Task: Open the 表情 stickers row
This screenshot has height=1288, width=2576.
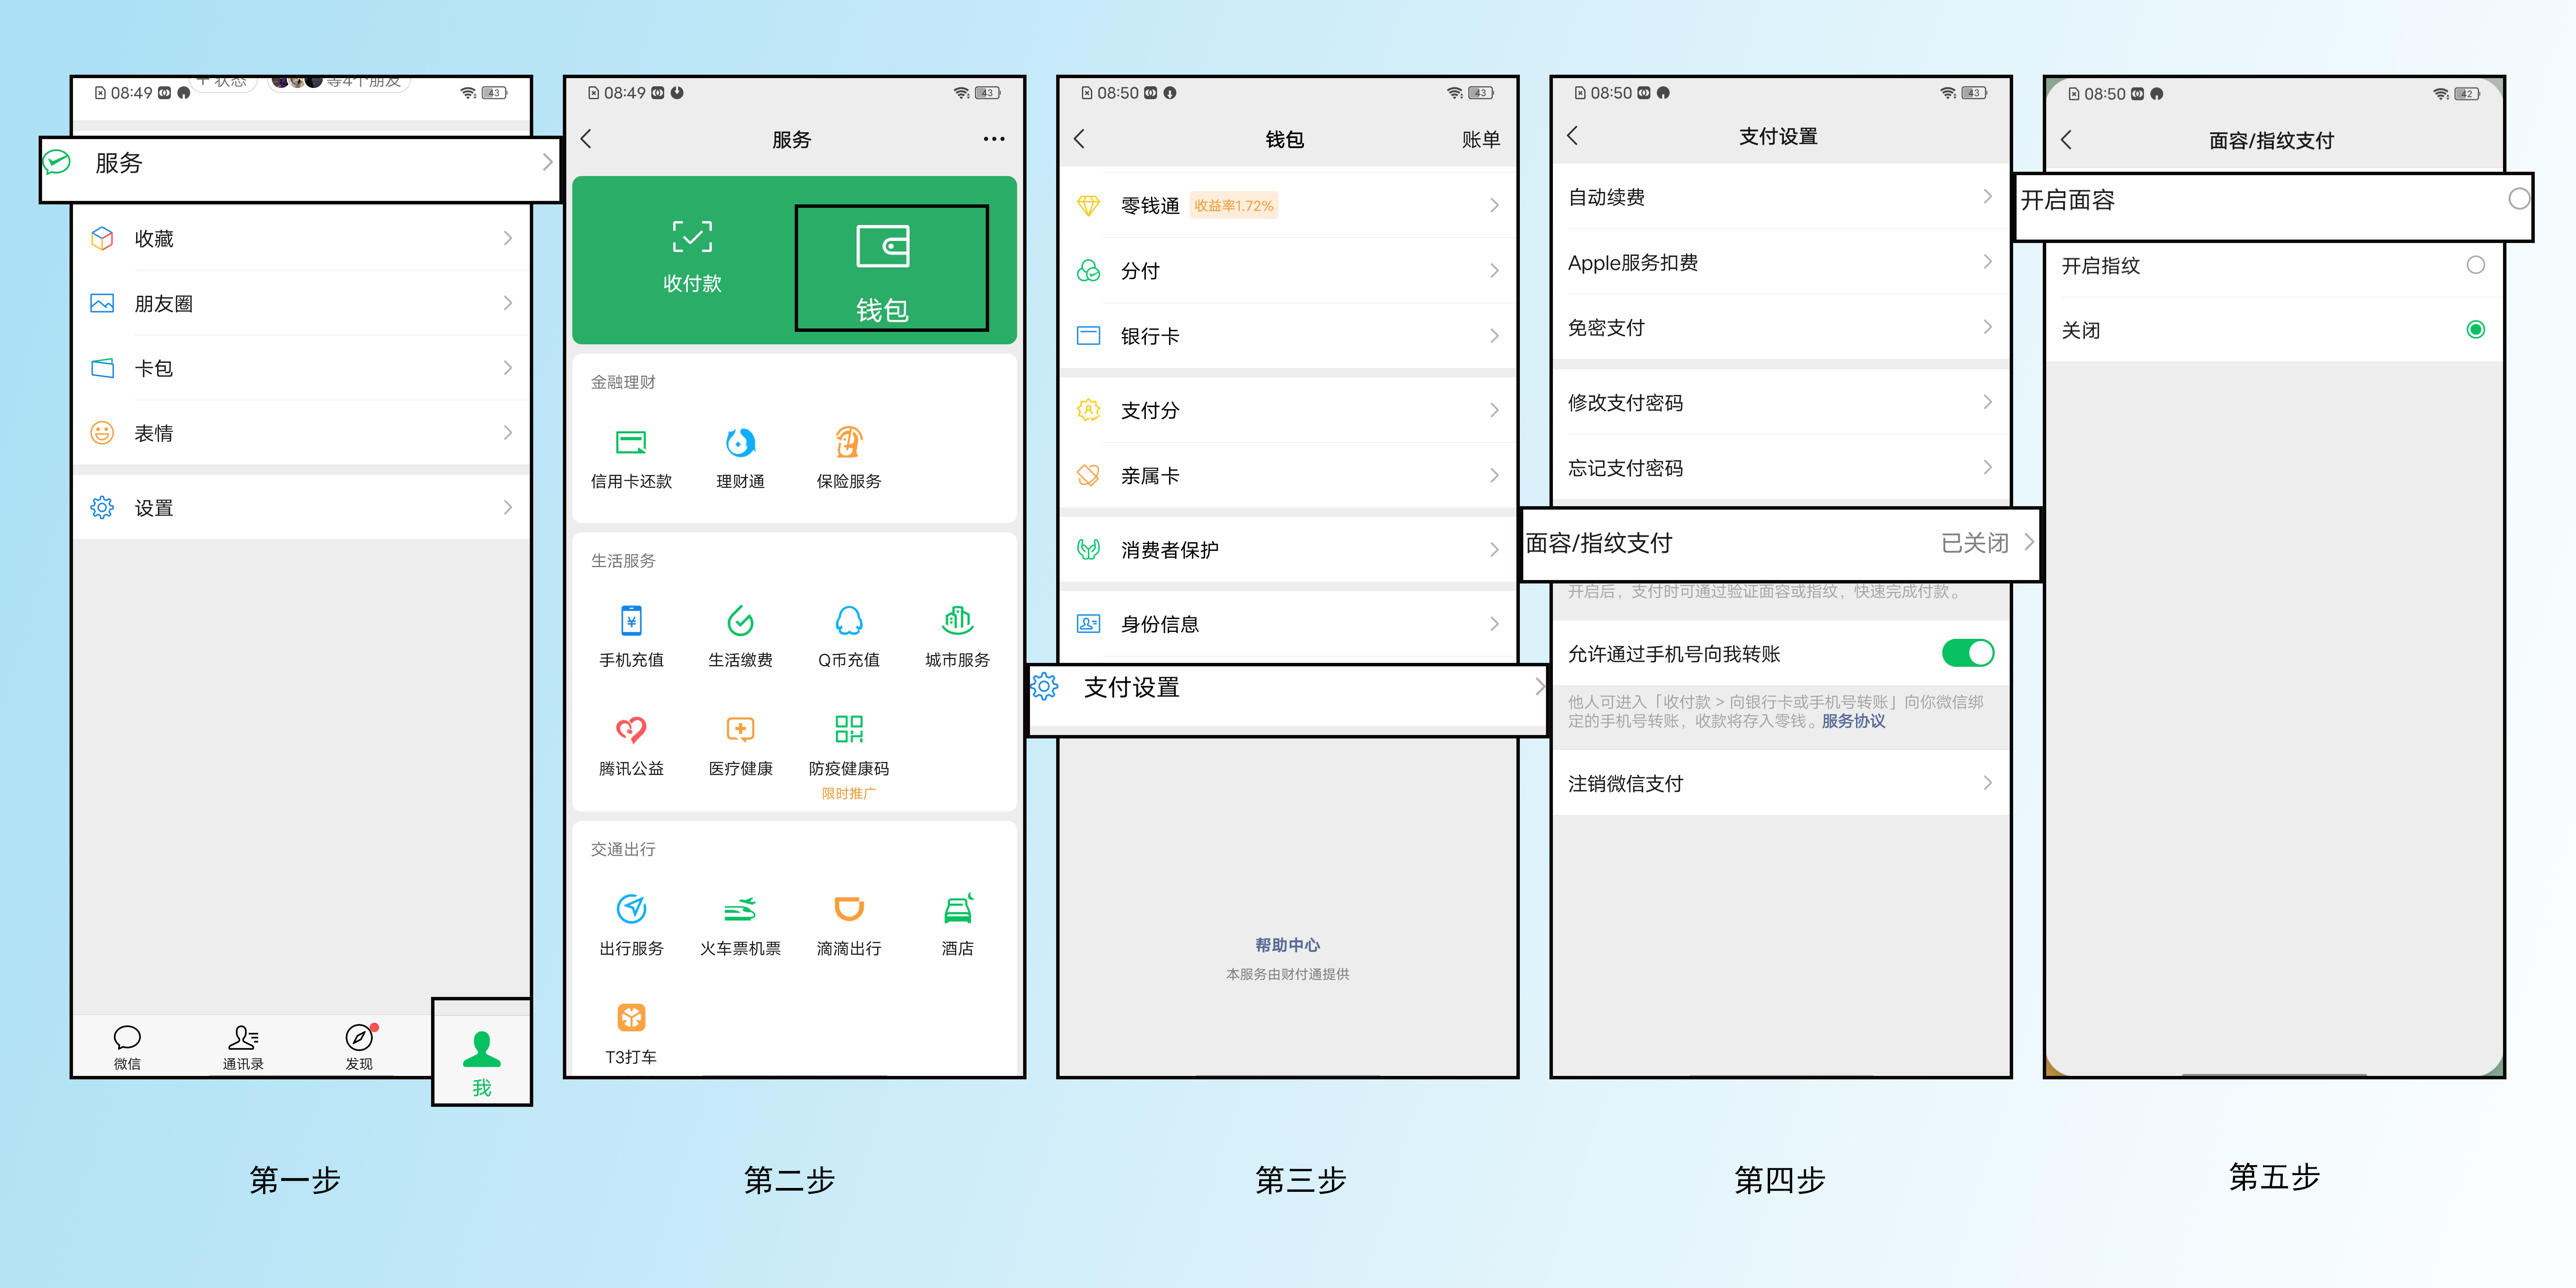Action: tap(302, 433)
